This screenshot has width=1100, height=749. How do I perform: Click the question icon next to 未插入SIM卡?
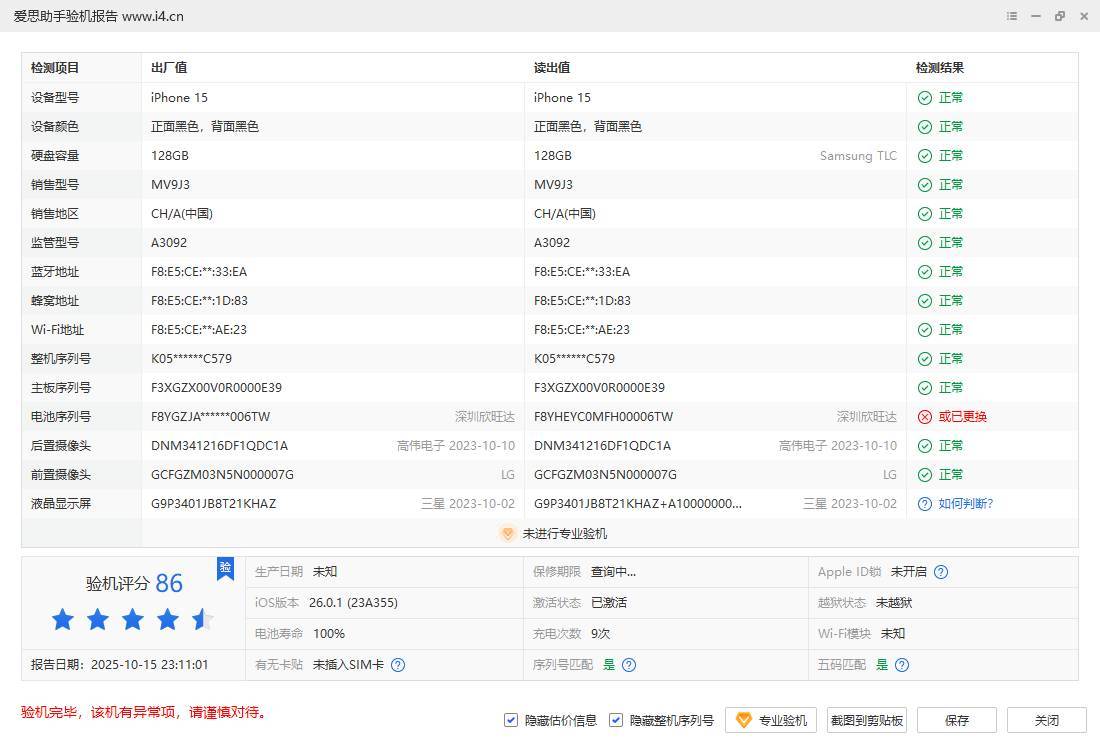(398, 665)
